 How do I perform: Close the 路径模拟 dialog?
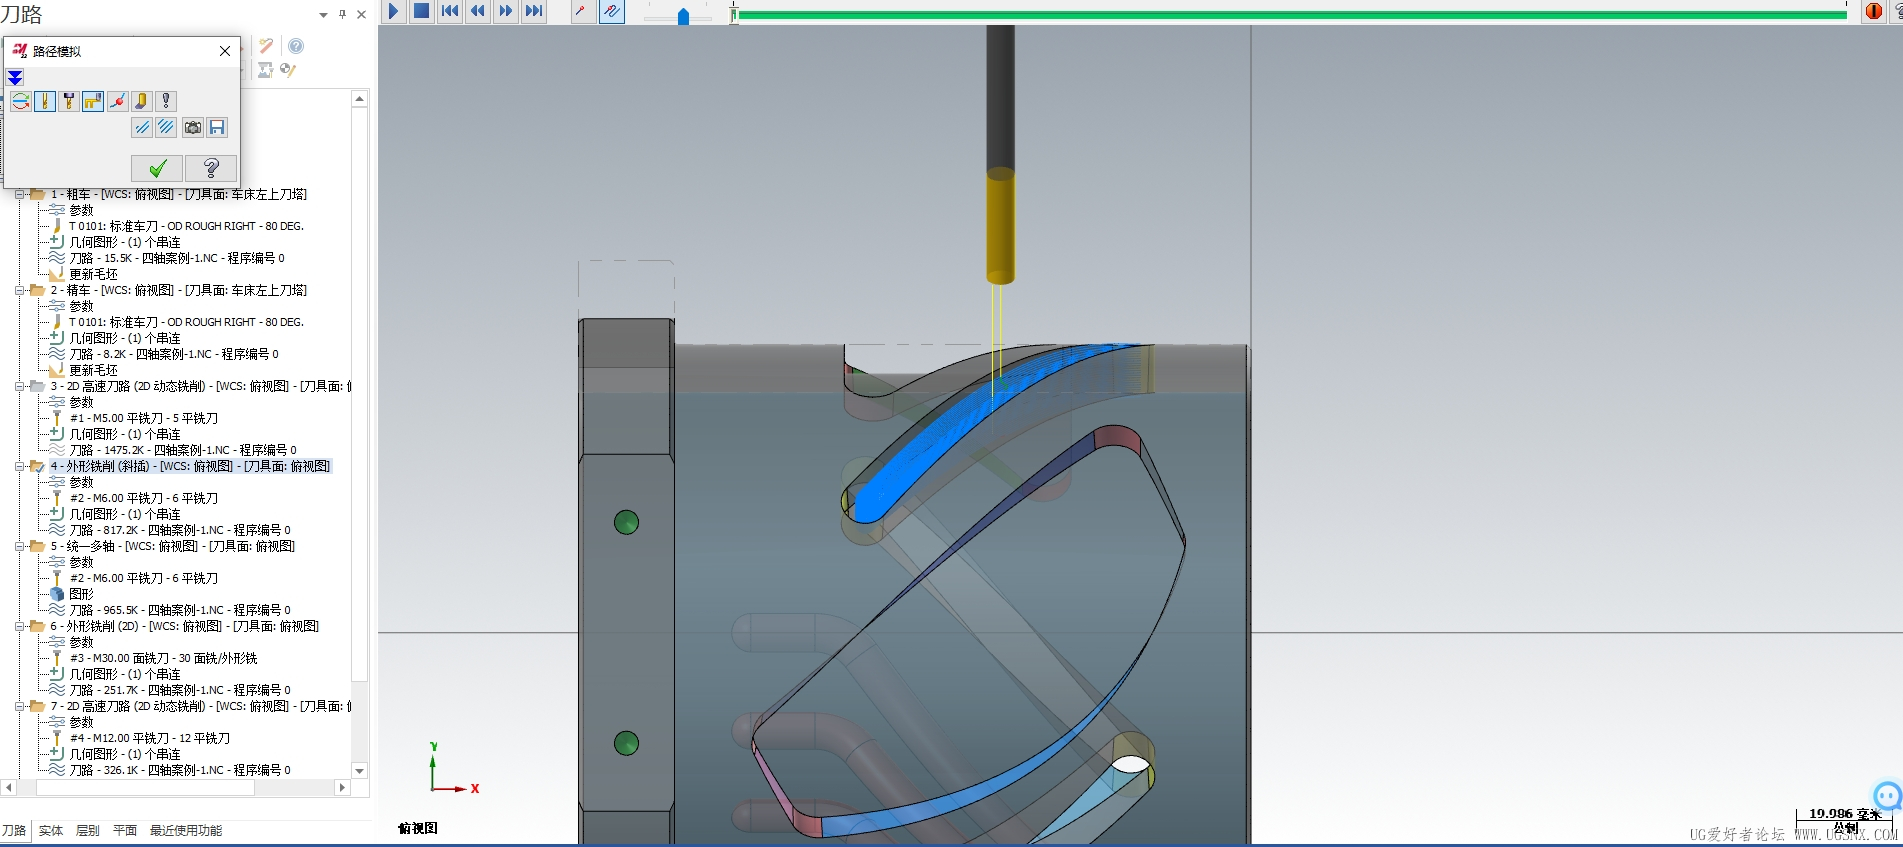click(x=225, y=51)
